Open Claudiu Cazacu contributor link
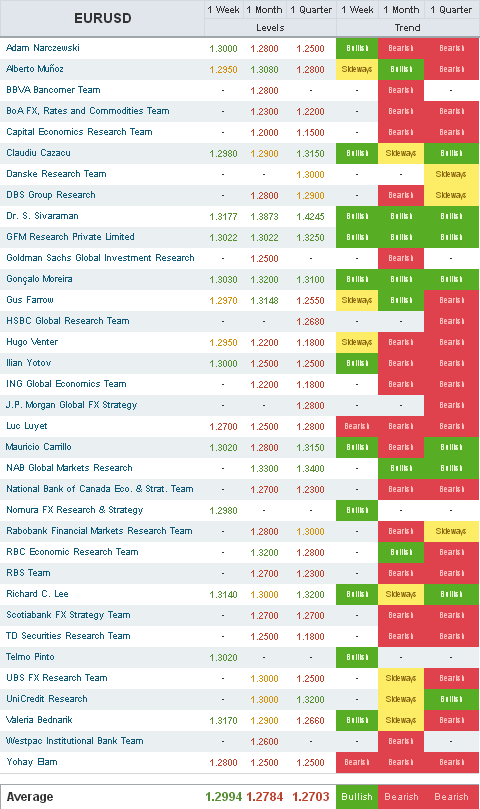Screen dimensions: 480x809 [x=38, y=153]
